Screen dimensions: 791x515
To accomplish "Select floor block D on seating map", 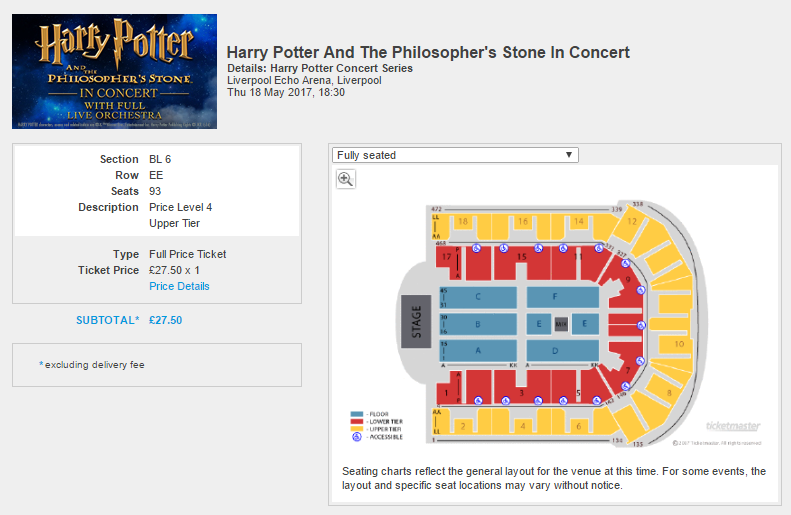I will 562,351.
